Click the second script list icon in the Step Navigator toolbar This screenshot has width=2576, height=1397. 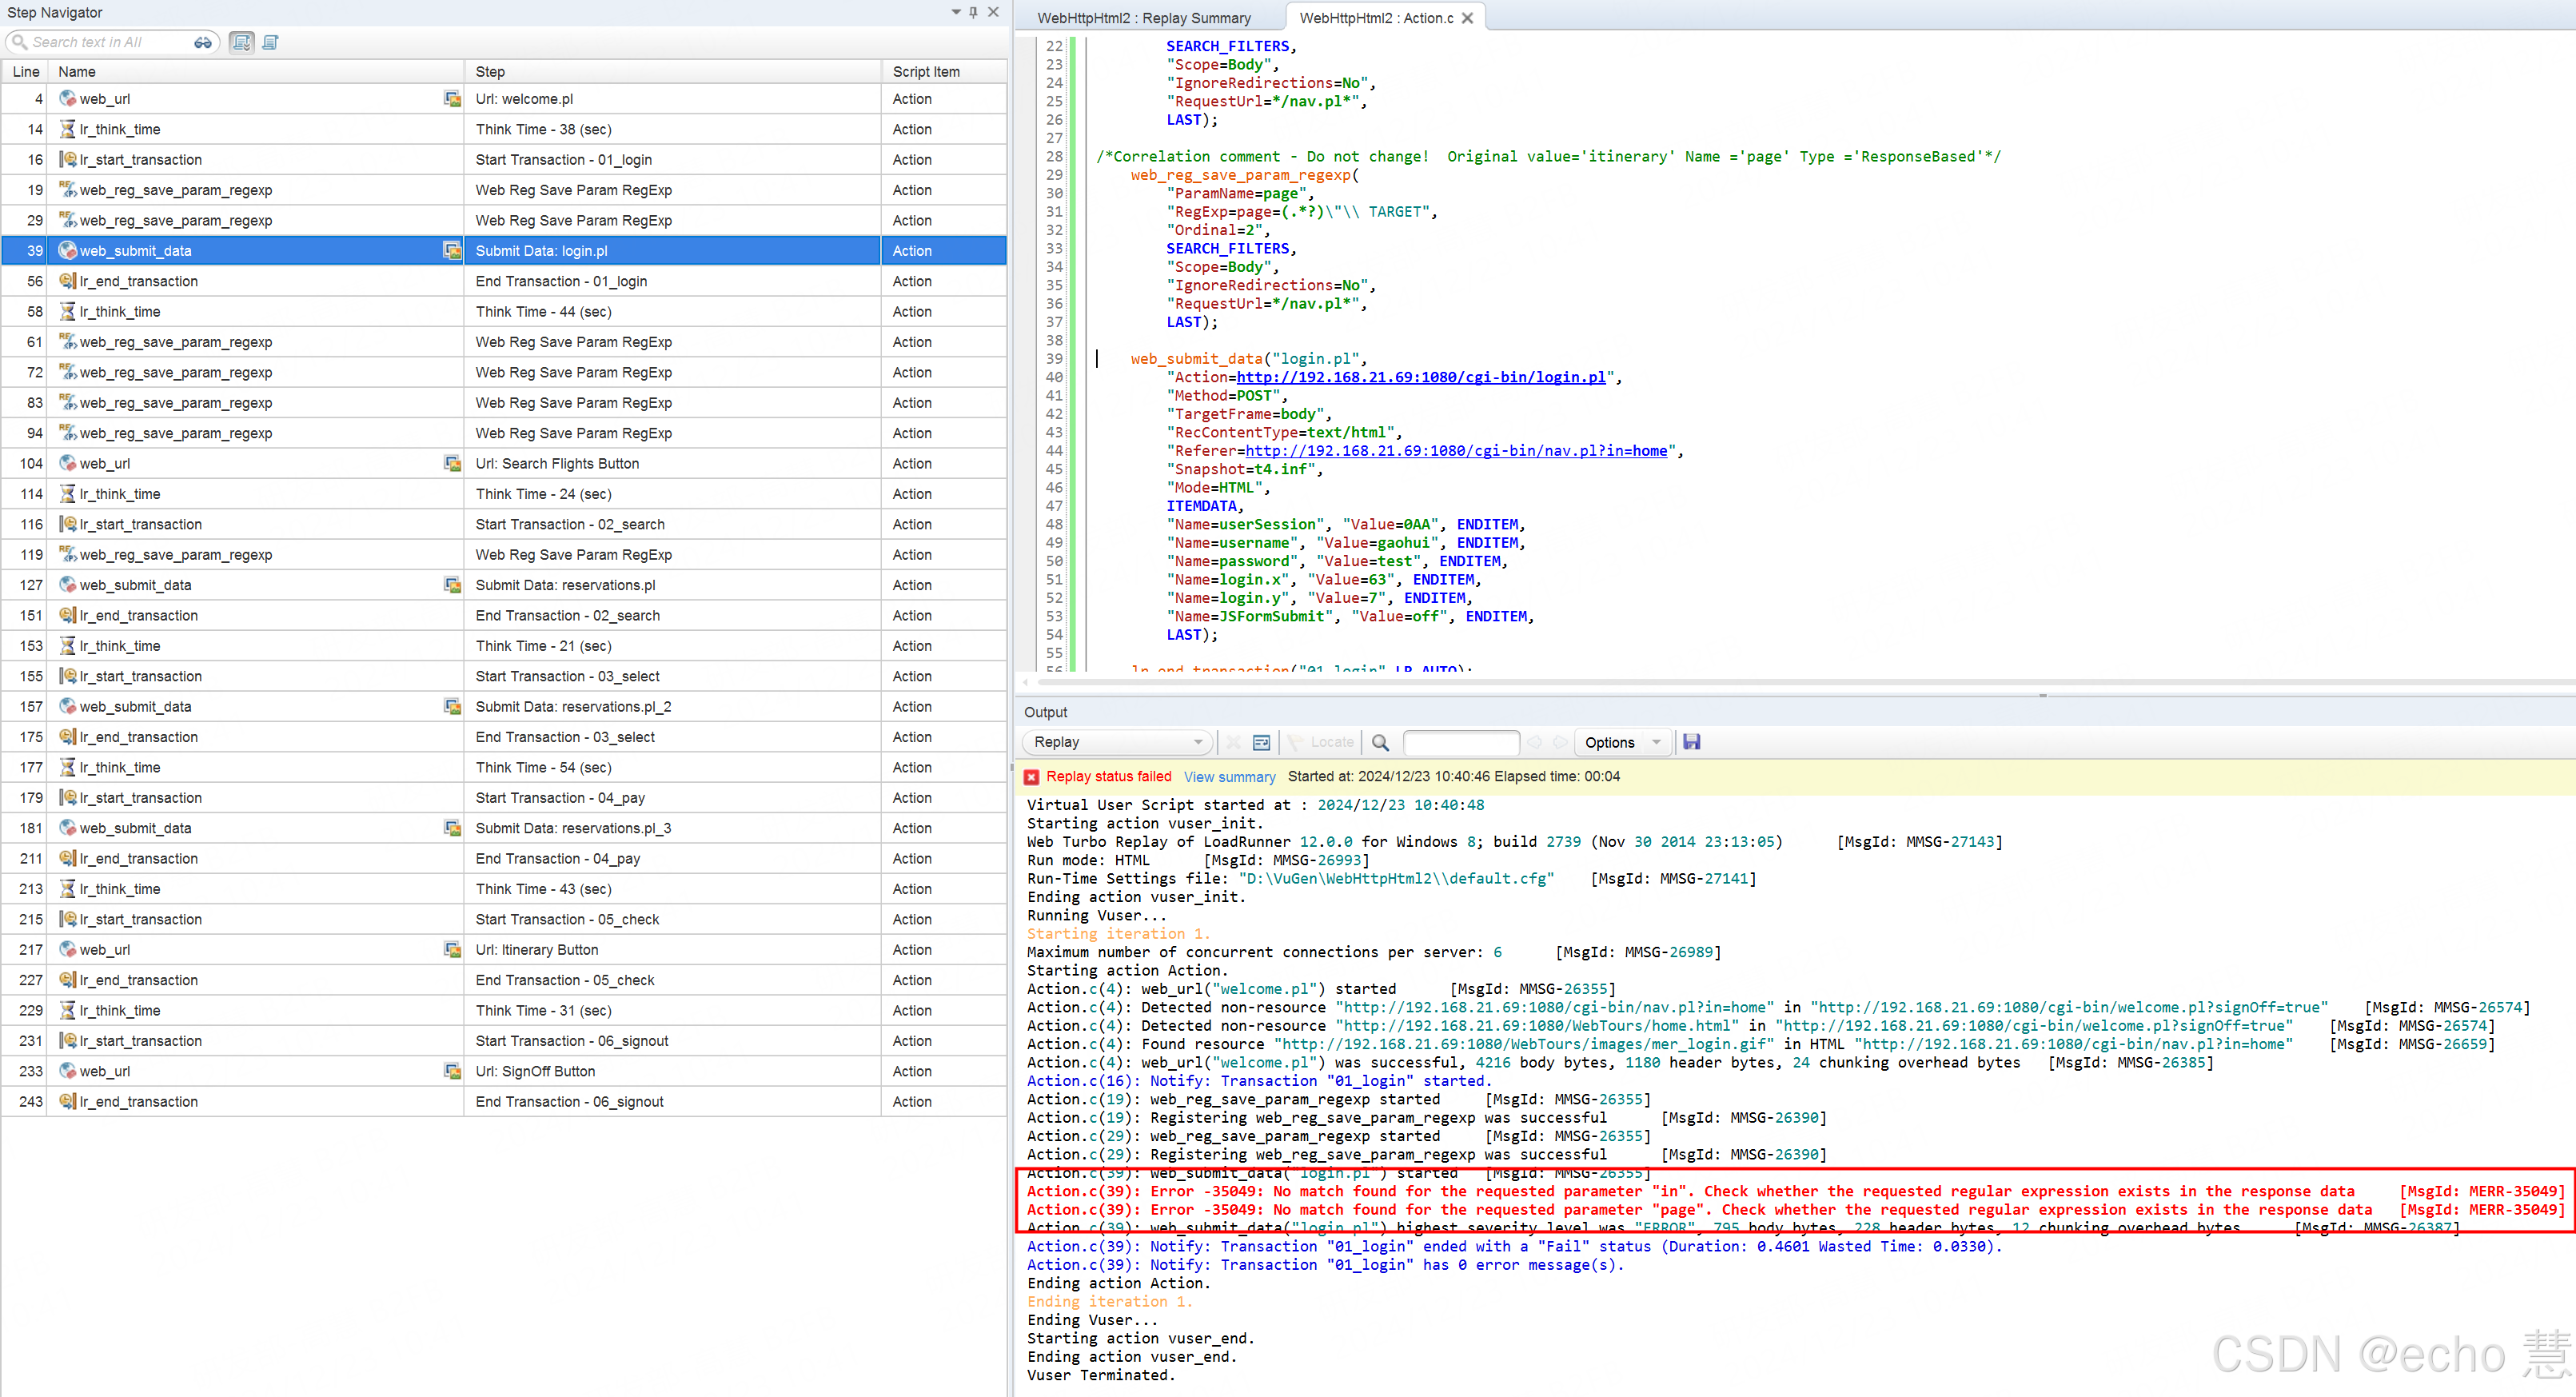pos(270,42)
